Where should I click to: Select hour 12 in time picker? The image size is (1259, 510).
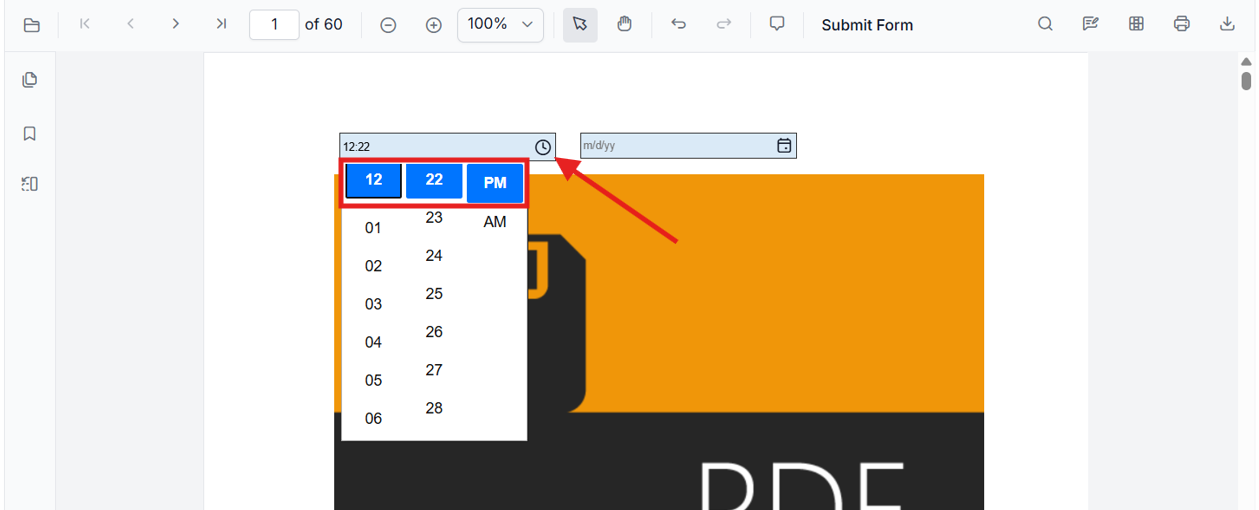pyautogui.click(x=374, y=181)
